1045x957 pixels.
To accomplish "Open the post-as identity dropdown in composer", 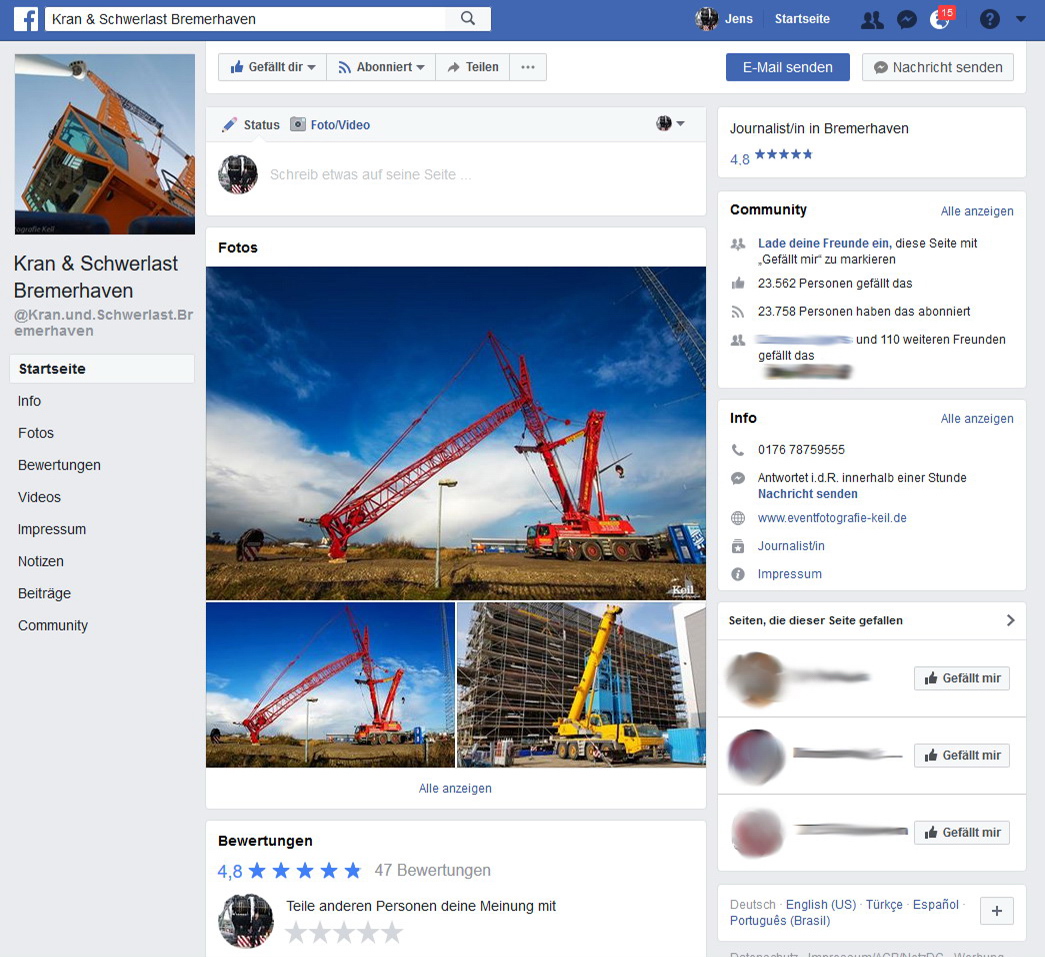I will (670, 123).
